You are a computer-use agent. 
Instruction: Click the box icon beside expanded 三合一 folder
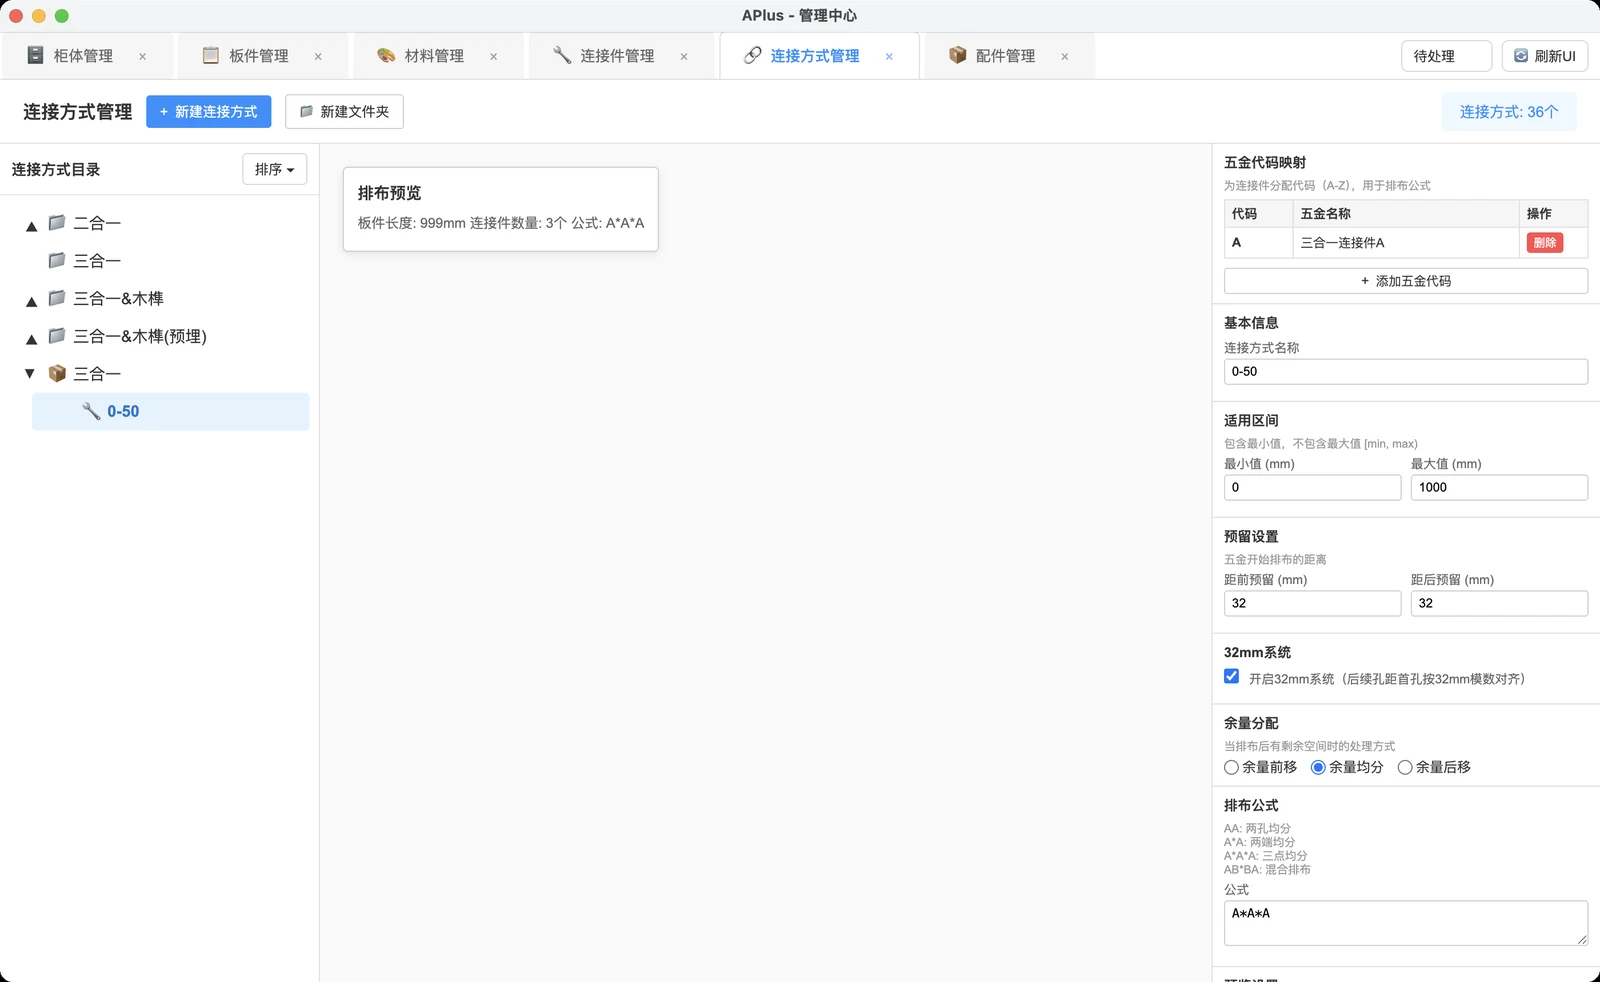coord(57,373)
